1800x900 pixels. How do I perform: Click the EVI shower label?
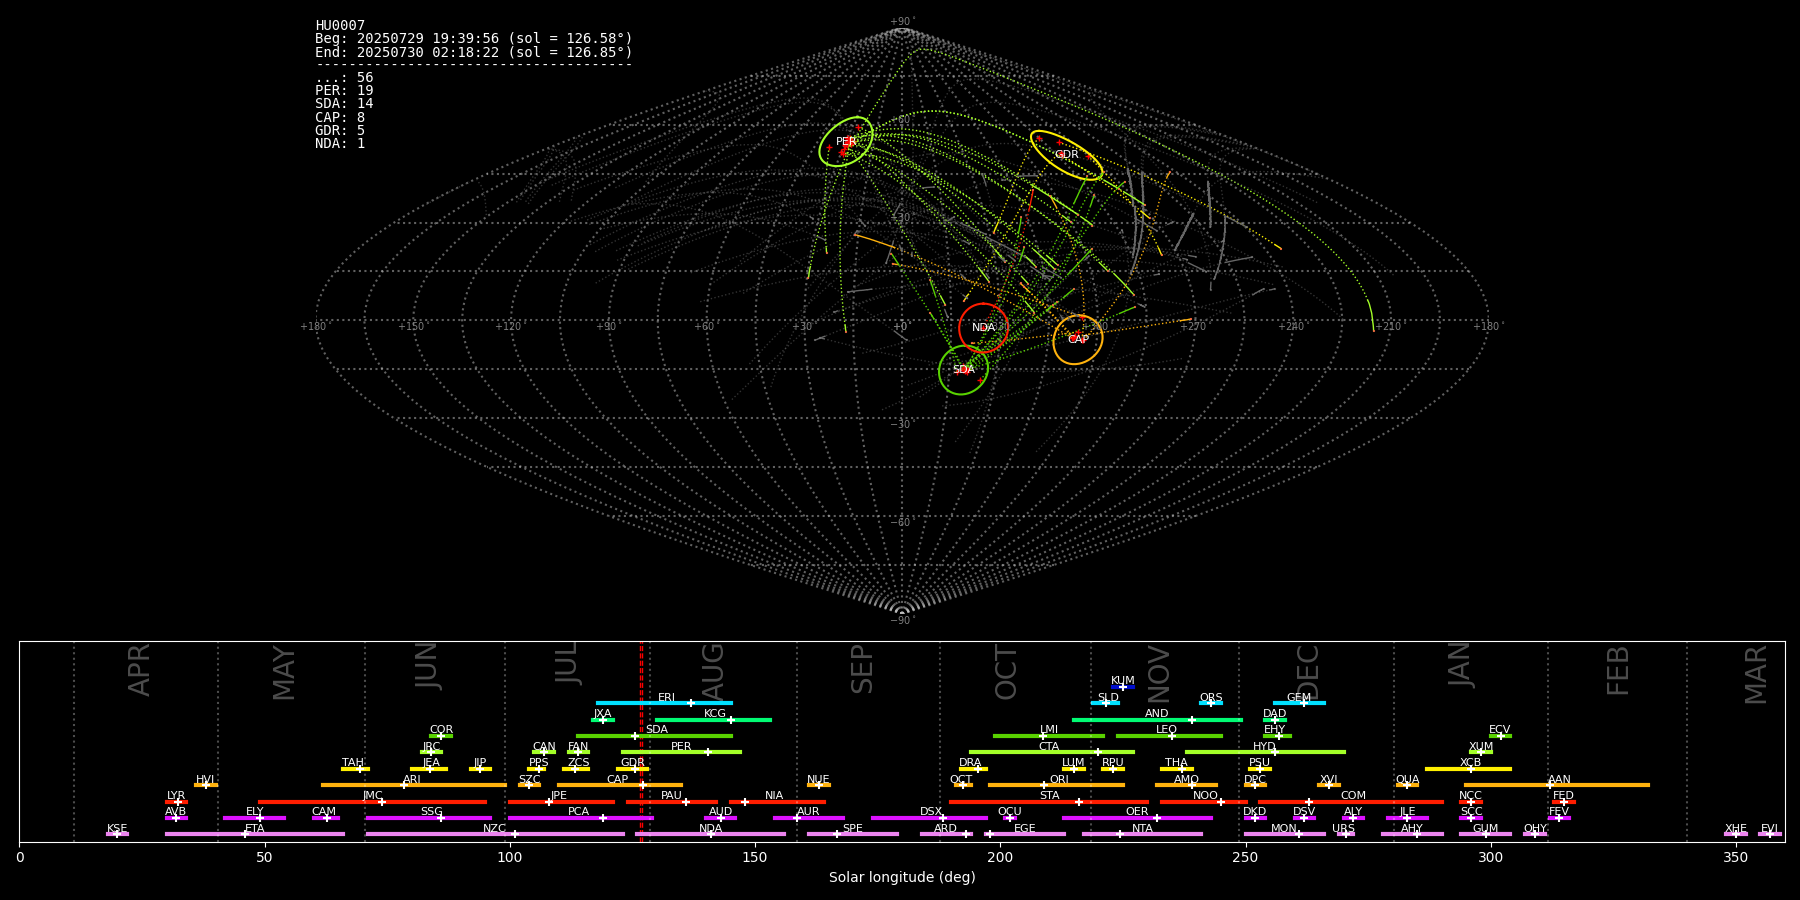(x=1769, y=829)
